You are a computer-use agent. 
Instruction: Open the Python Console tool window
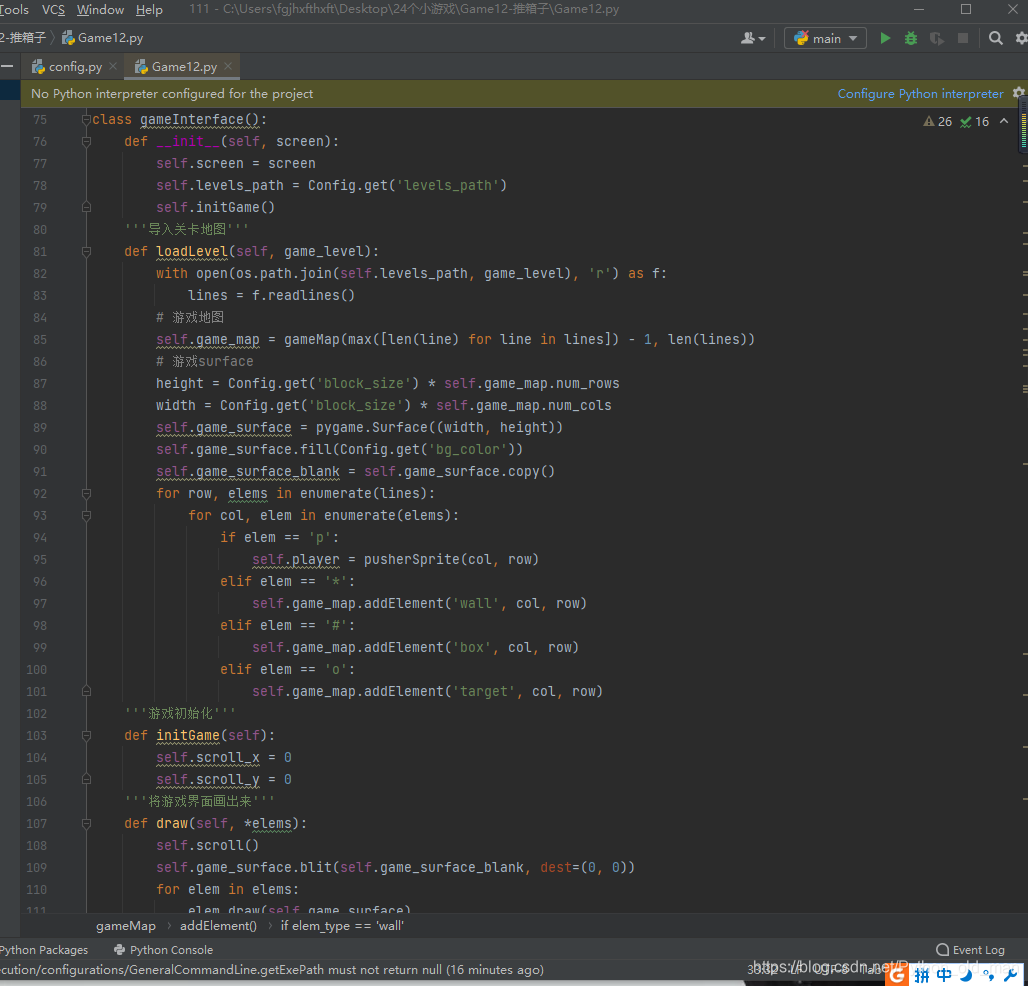(x=163, y=950)
